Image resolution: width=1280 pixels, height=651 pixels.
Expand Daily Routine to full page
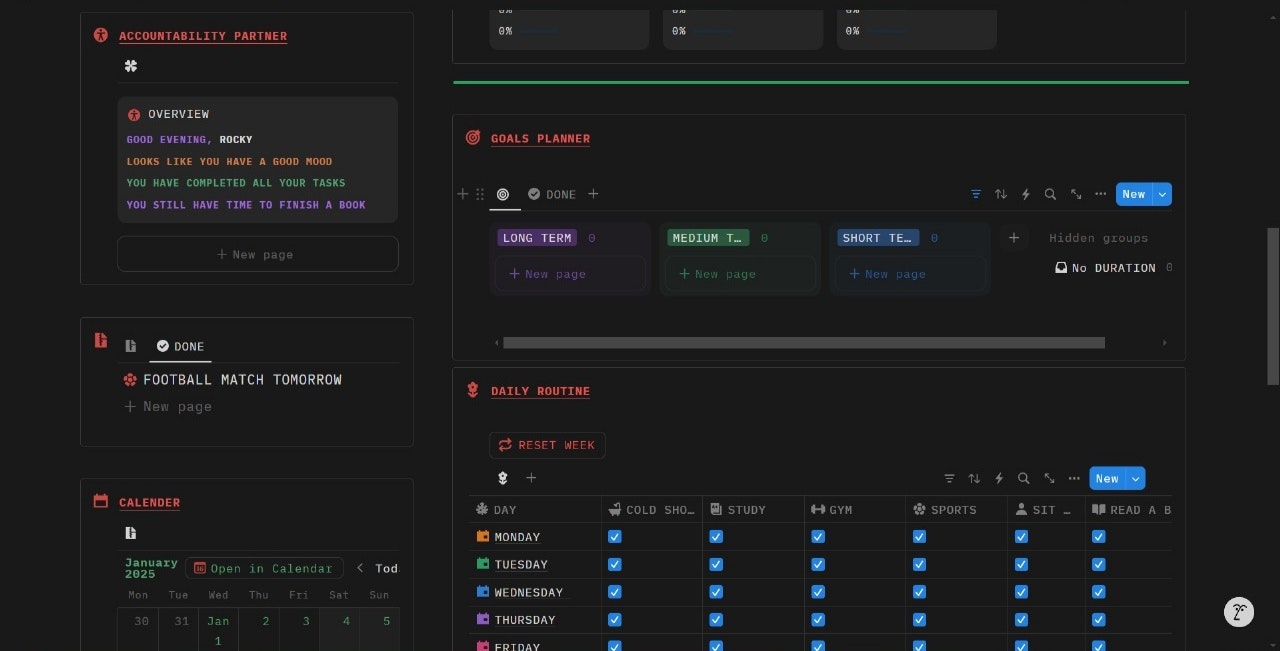coord(1049,478)
